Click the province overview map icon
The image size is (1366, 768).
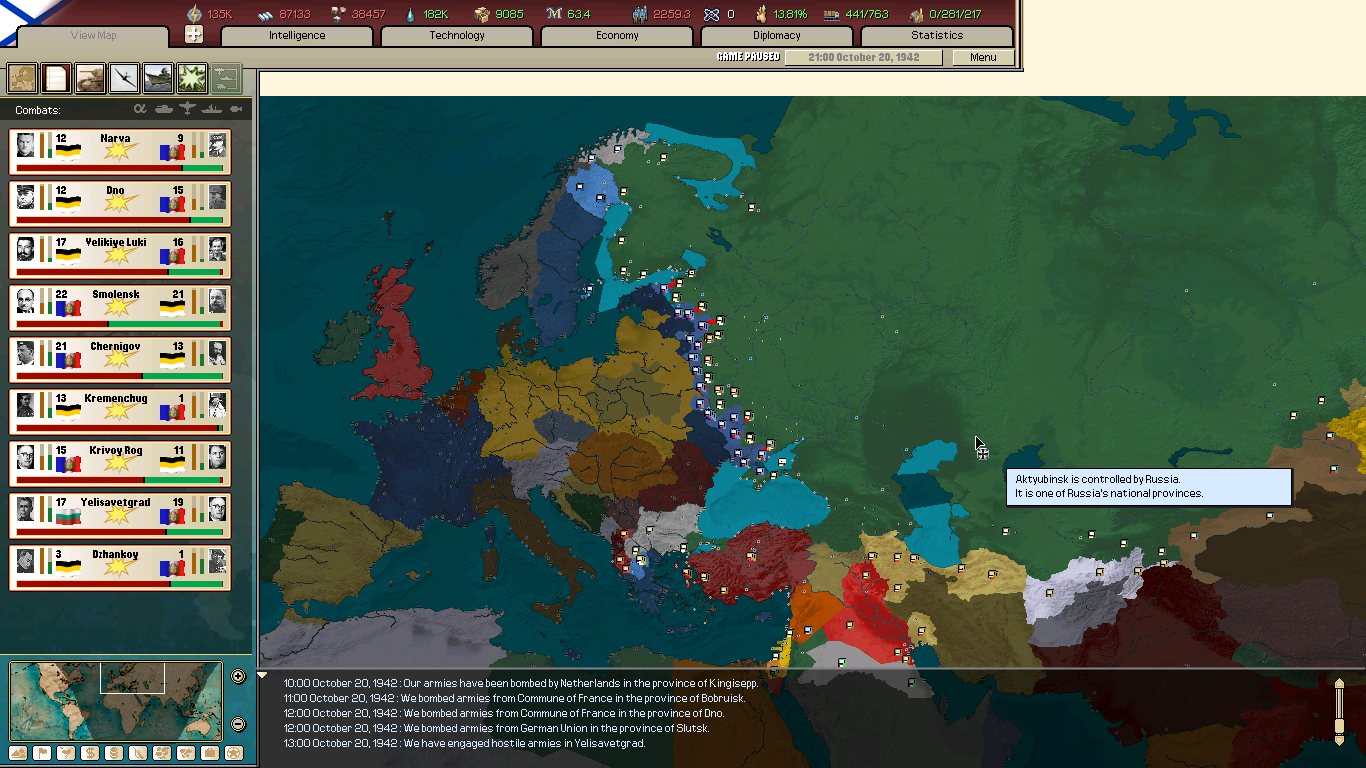(x=22, y=77)
